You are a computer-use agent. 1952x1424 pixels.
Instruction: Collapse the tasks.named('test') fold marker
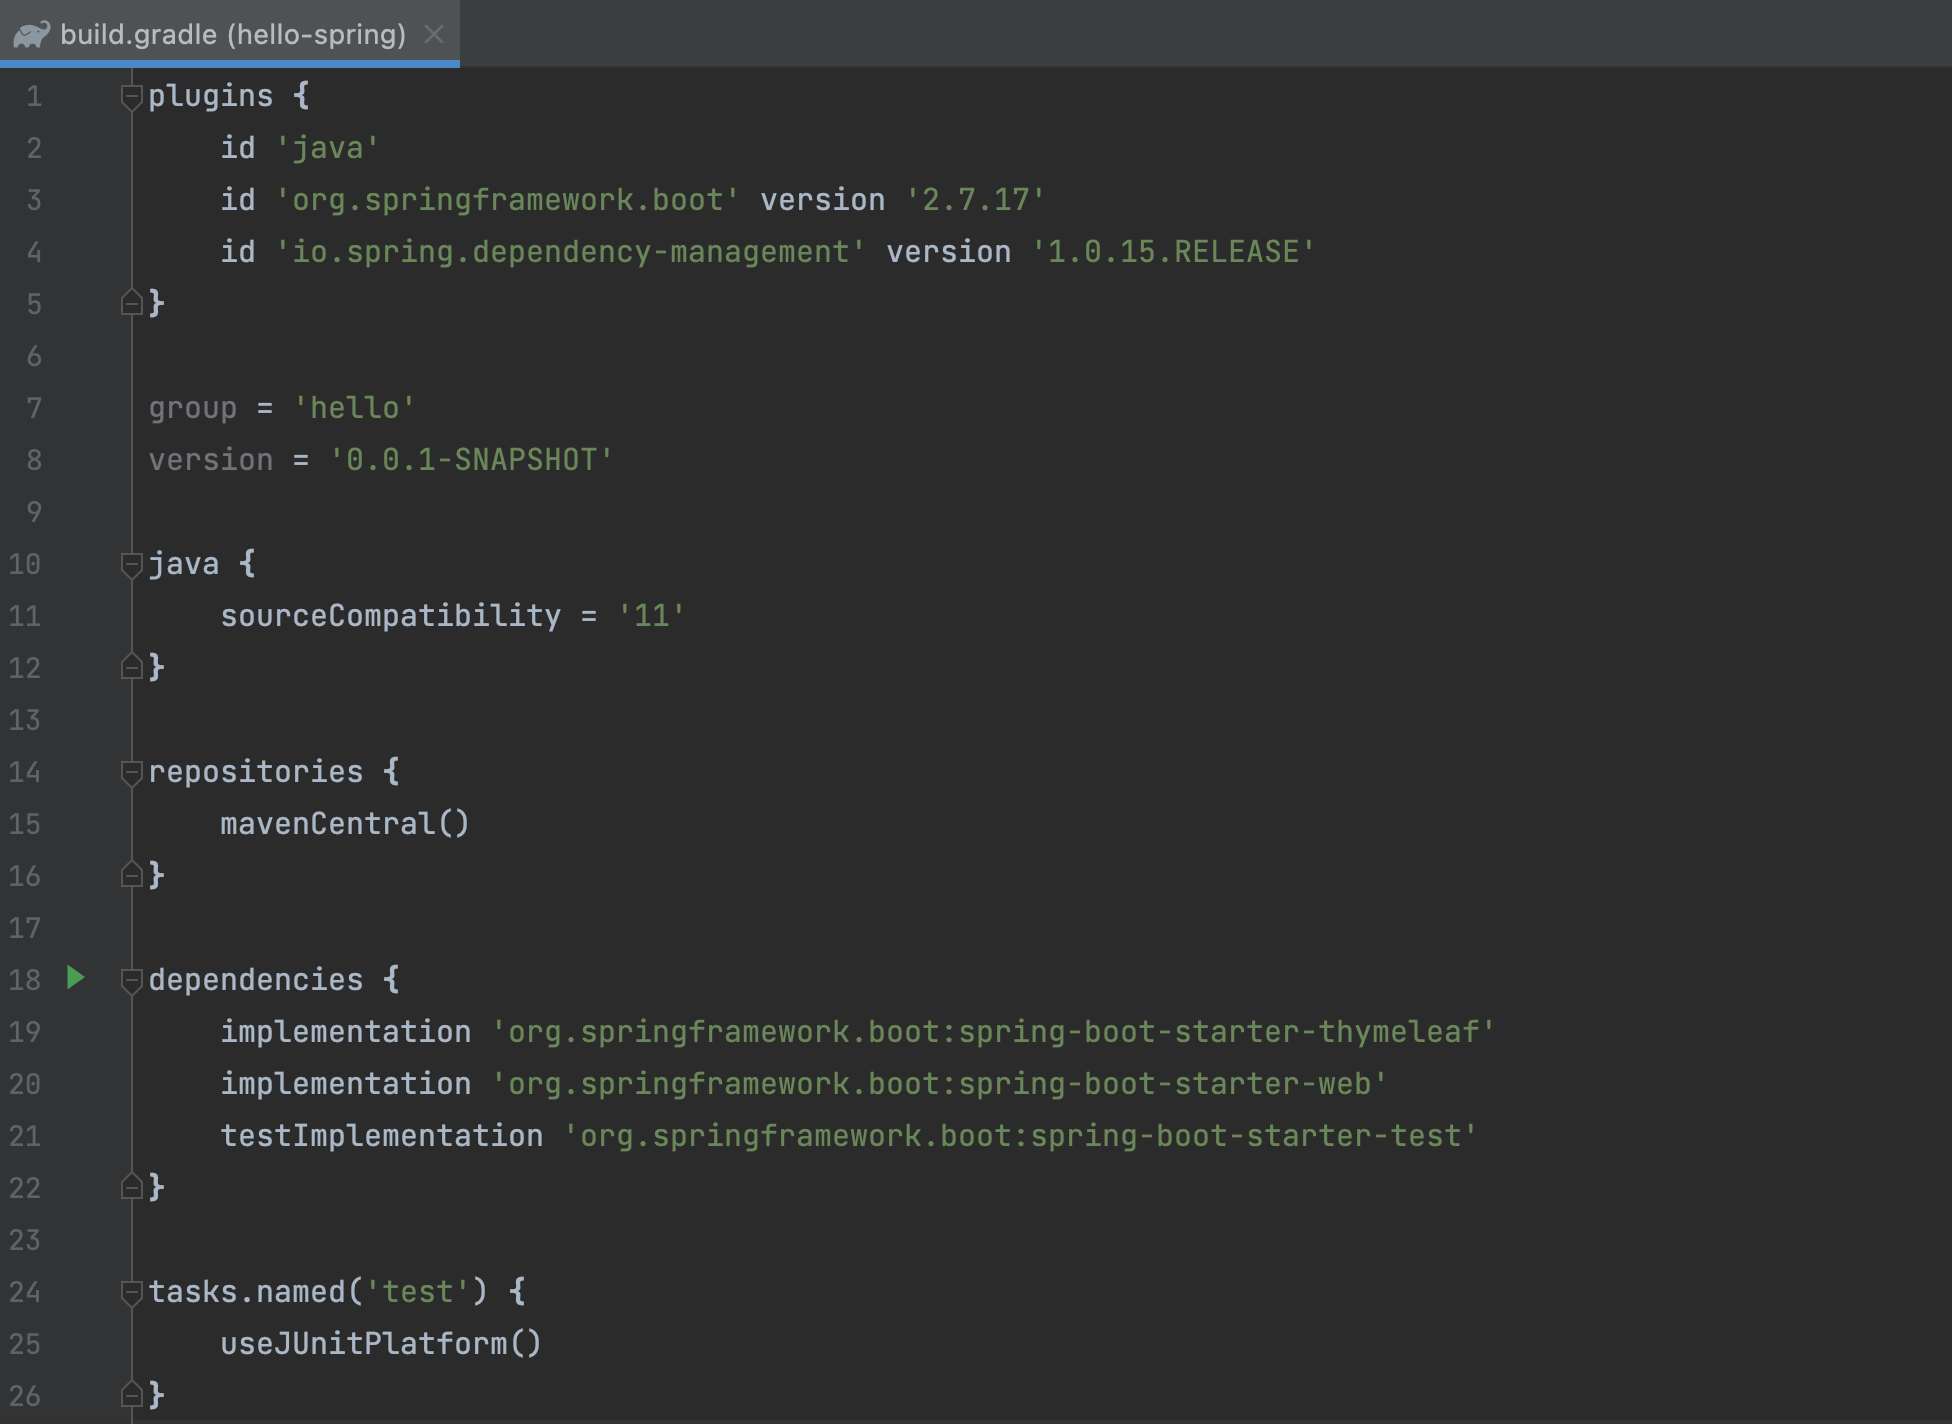pyautogui.click(x=131, y=1292)
